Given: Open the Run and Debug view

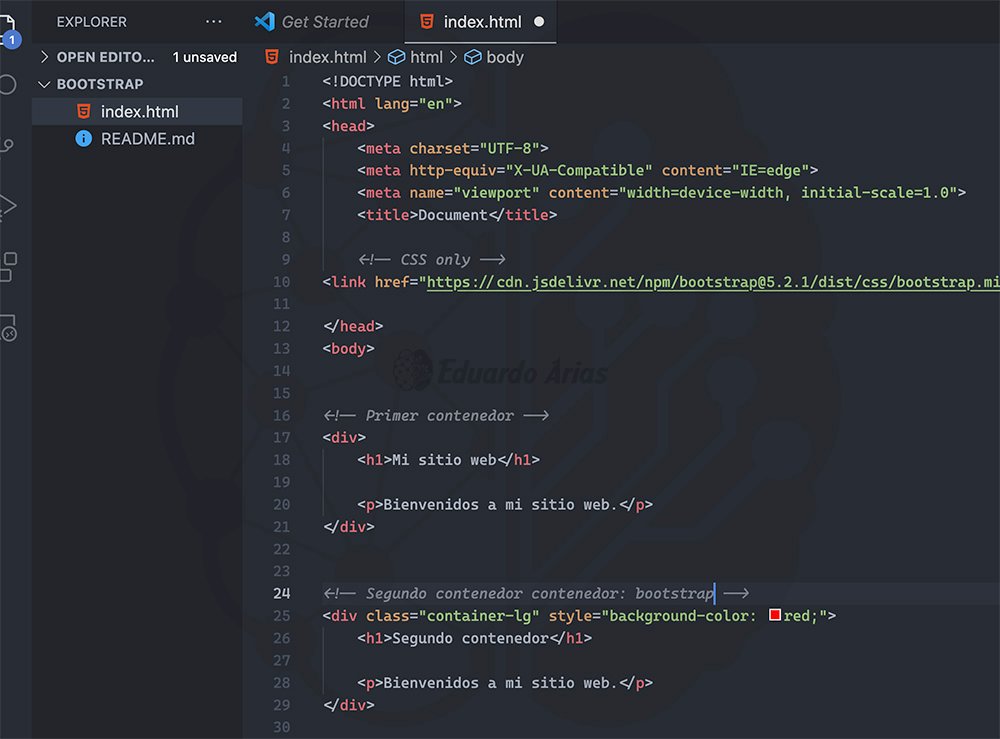Looking at the screenshot, I should click(7, 206).
